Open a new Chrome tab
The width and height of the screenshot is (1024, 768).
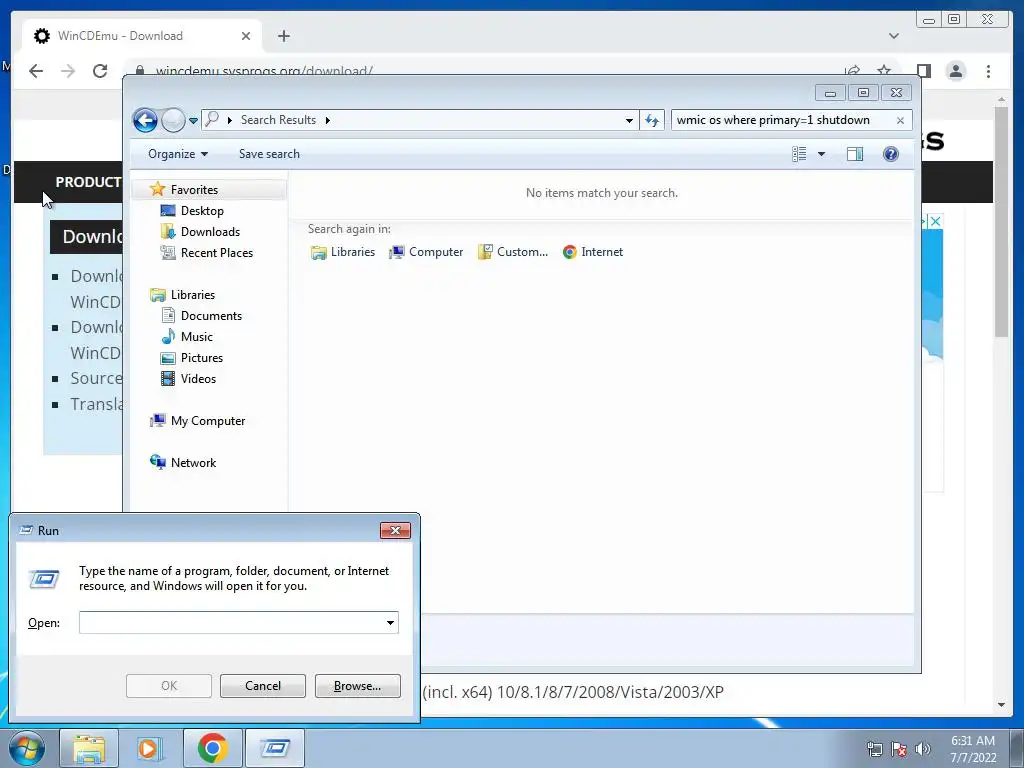click(283, 36)
